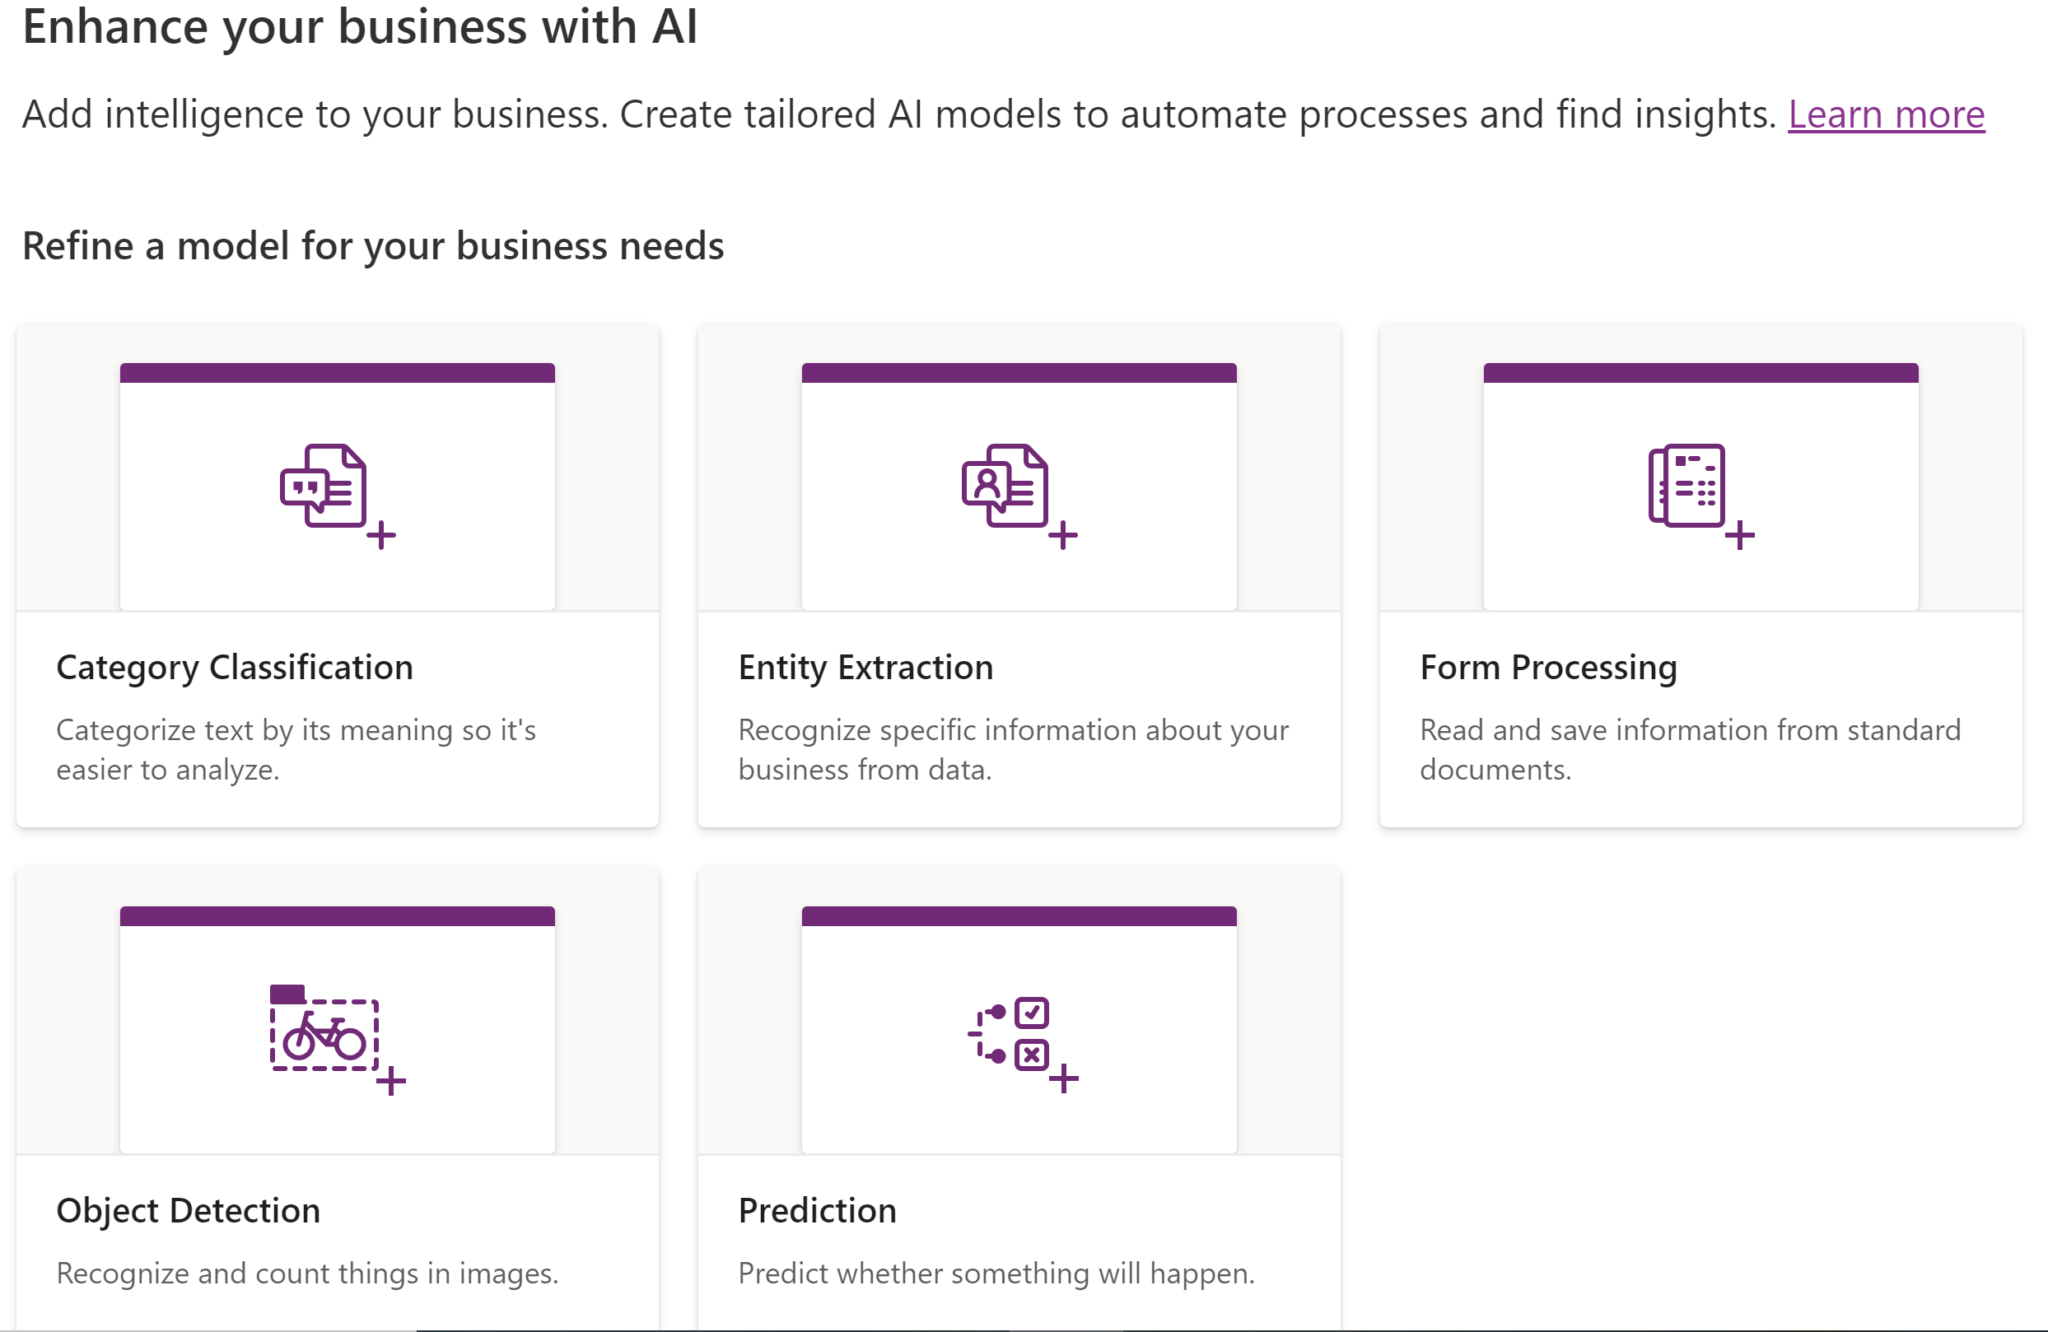The width and height of the screenshot is (2048, 1332).
Task: Click the Form Processing title text
Action: 1548,667
